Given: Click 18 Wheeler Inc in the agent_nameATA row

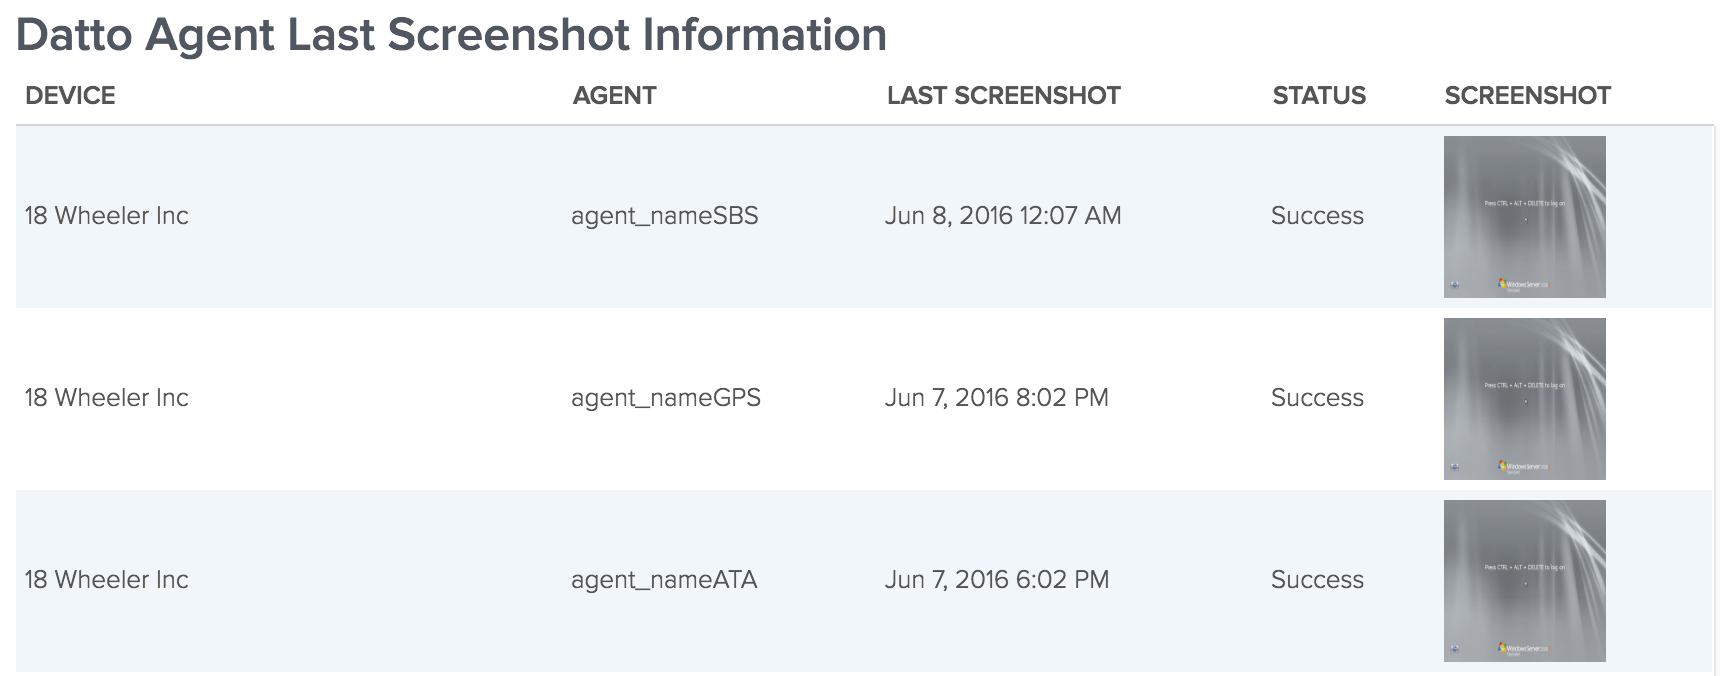Looking at the screenshot, I should coord(106,580).
